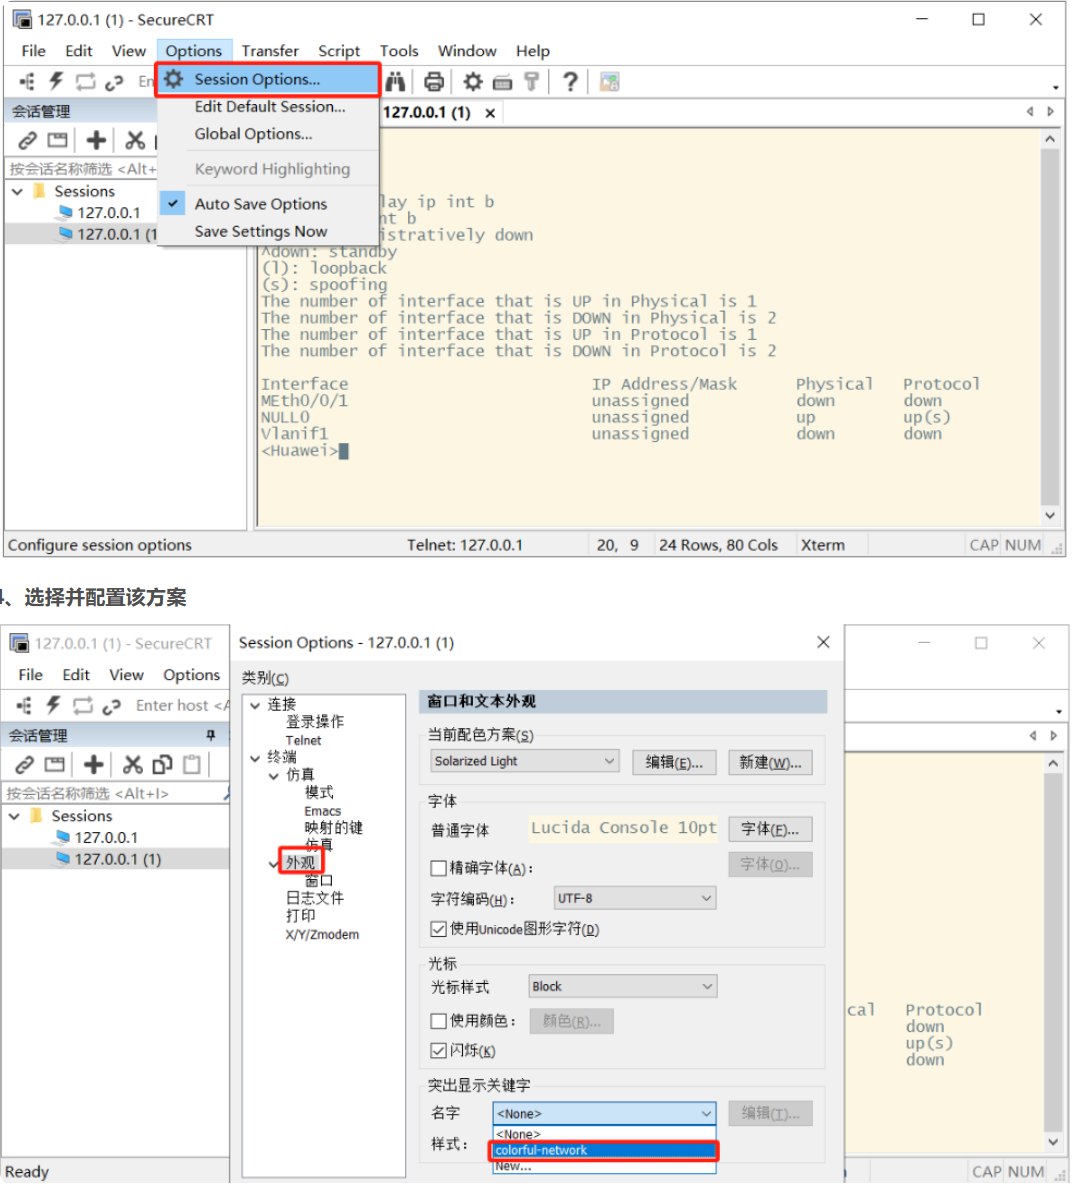Click the 字体(F)... font button
Screen dimensions: 1079x1187
point(770,829)
